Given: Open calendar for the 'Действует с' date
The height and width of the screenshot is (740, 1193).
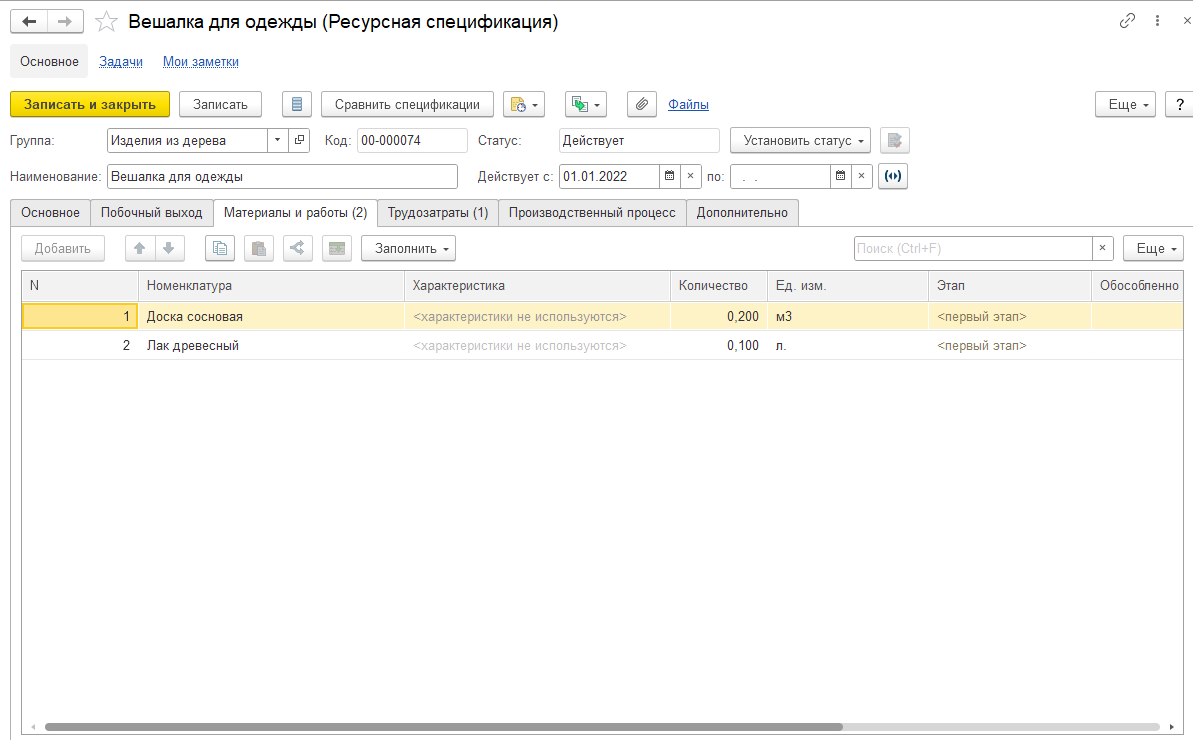Looking at the screenshot, I should [669, 176].
